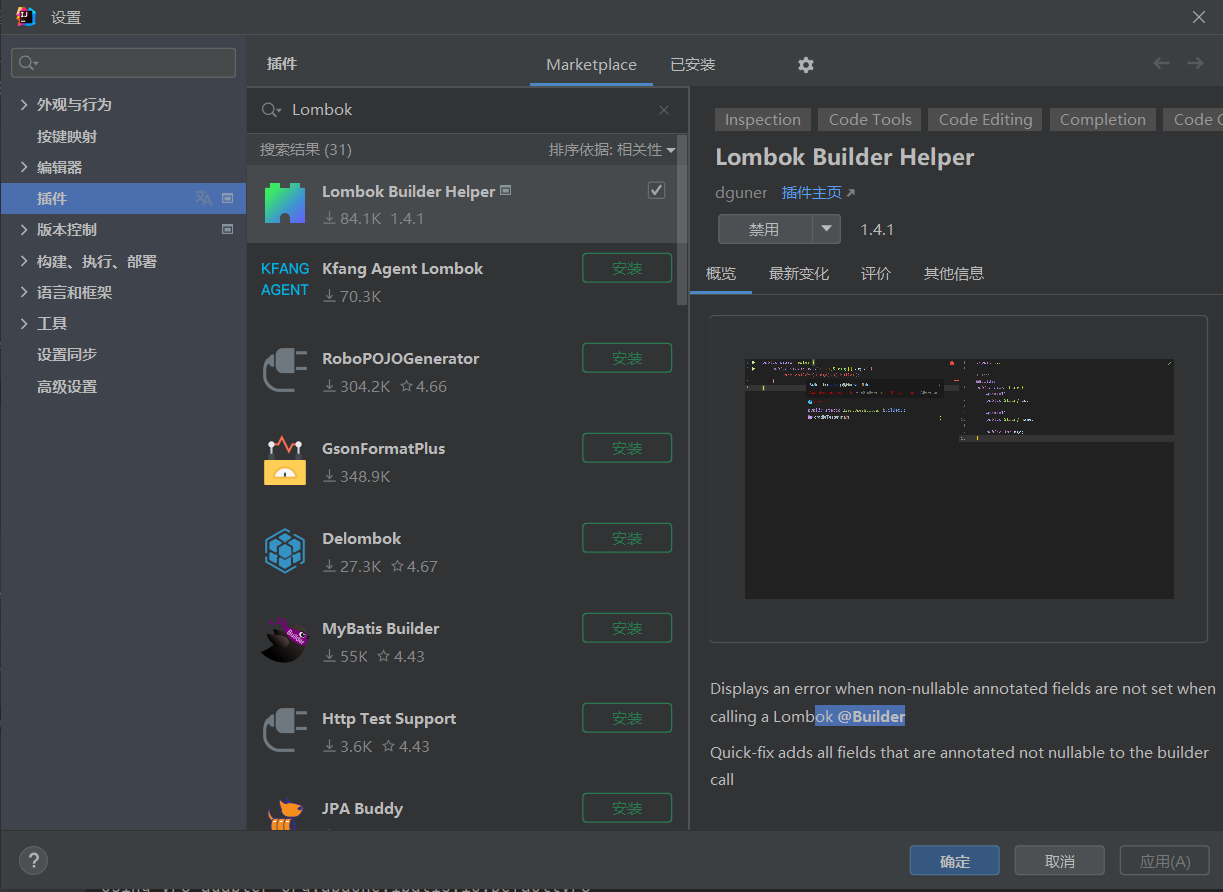Open the 其他信息 tab
The image size is (1223, 892).
[x=954, y=273]
